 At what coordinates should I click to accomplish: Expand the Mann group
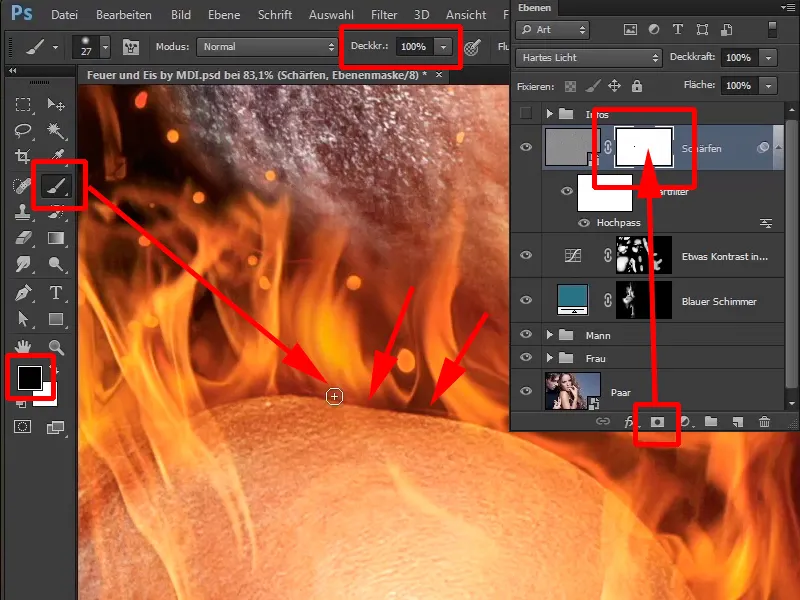[549, 335]
